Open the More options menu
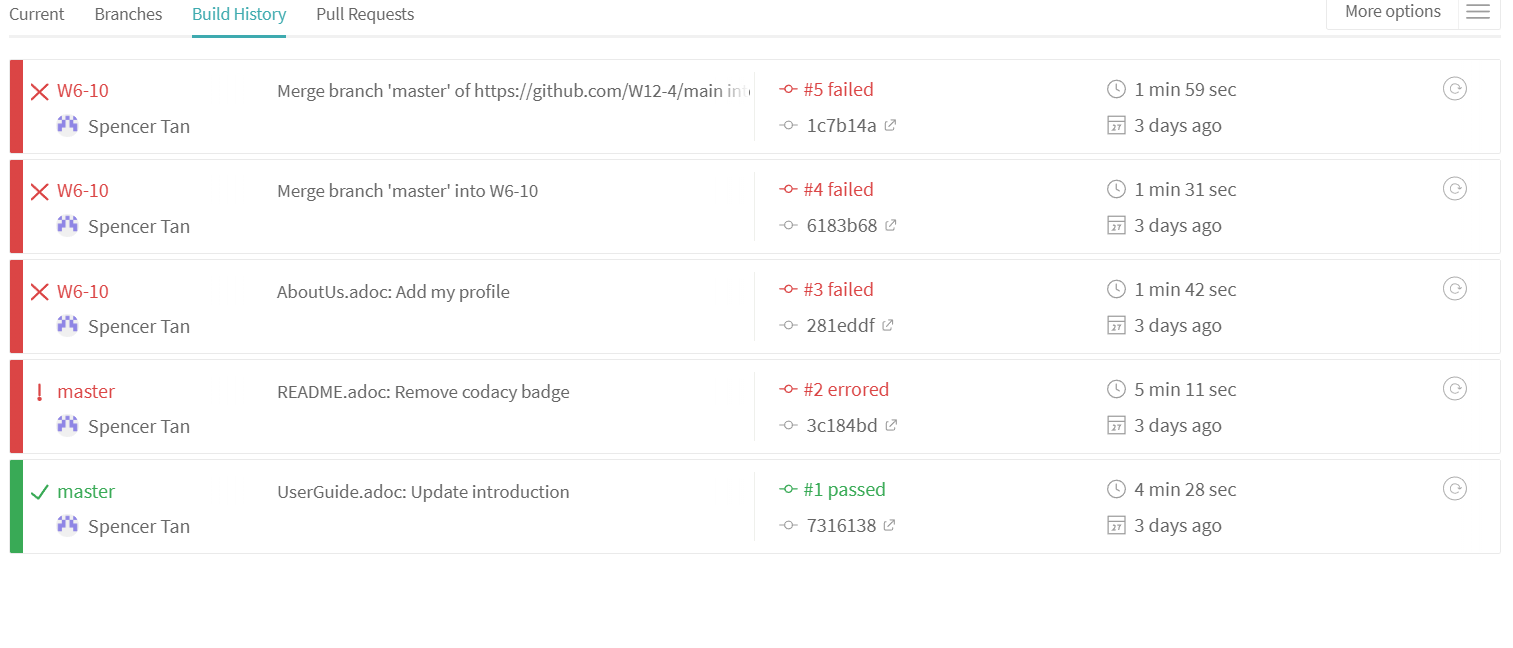Screen dimensions: 1513x648 point(1391,11)
